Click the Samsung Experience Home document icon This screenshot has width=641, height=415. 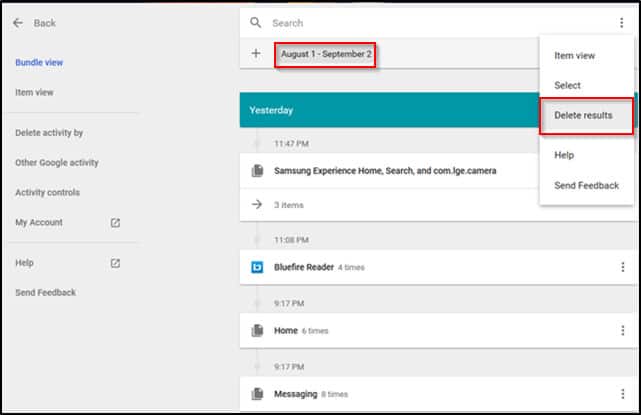point(257,170)
